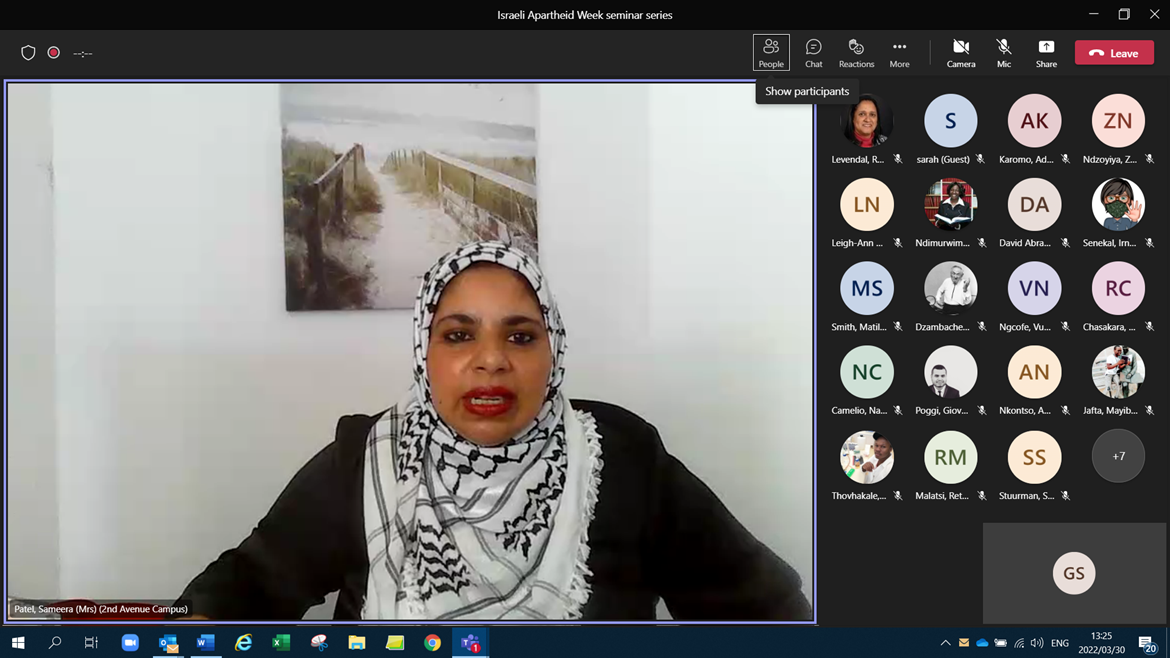Open File Explorer from taskbar

click(357, 642)
